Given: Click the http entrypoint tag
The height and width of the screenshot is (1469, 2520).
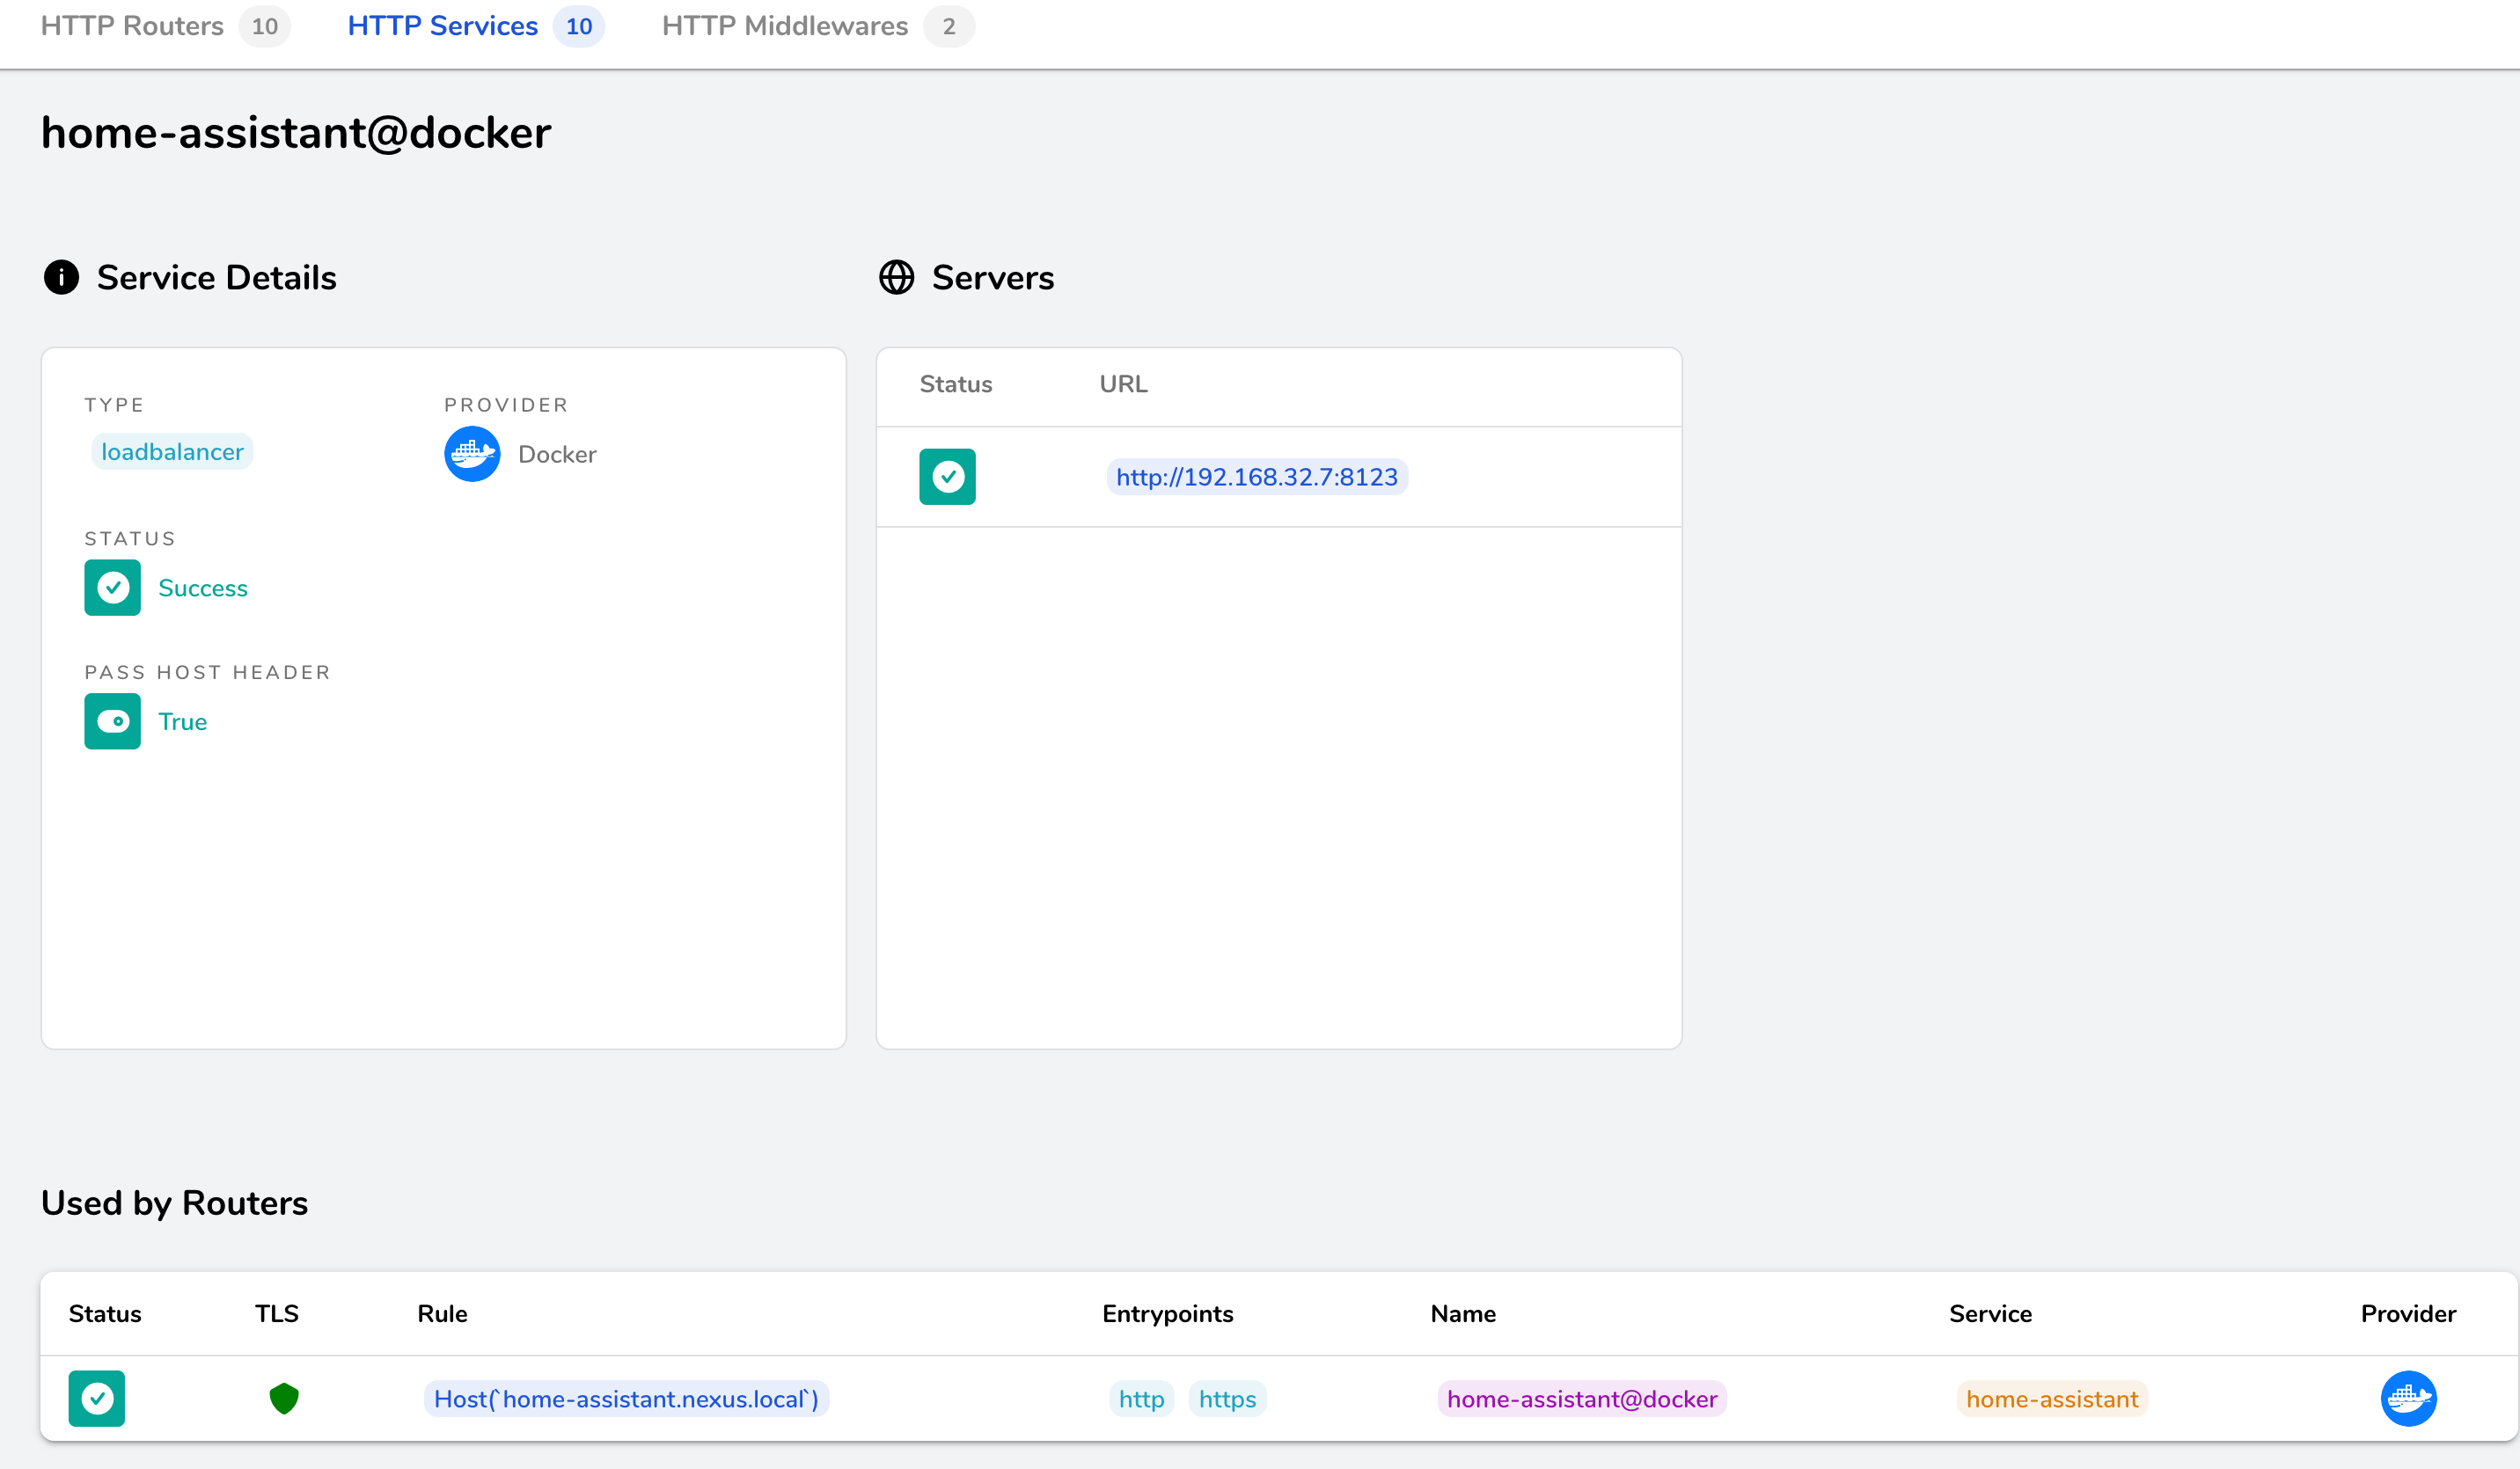Looking at the screenshot, I should coord(1141,1399).
